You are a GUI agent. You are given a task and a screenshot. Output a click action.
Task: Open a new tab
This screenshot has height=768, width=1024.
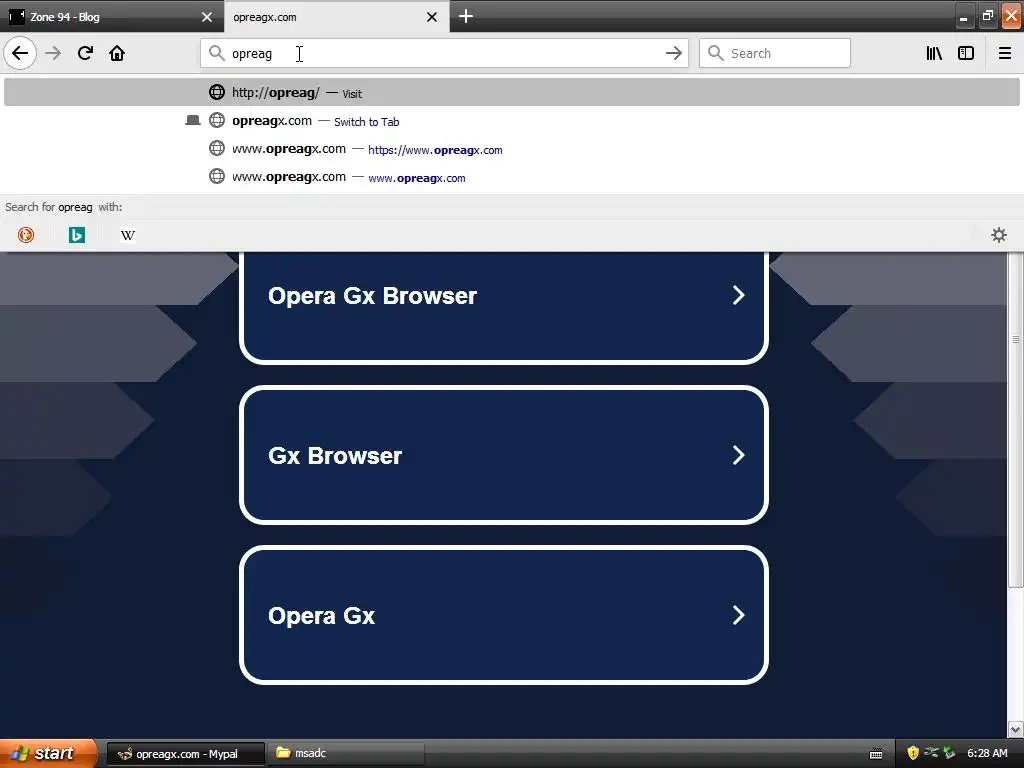(466, 16)
